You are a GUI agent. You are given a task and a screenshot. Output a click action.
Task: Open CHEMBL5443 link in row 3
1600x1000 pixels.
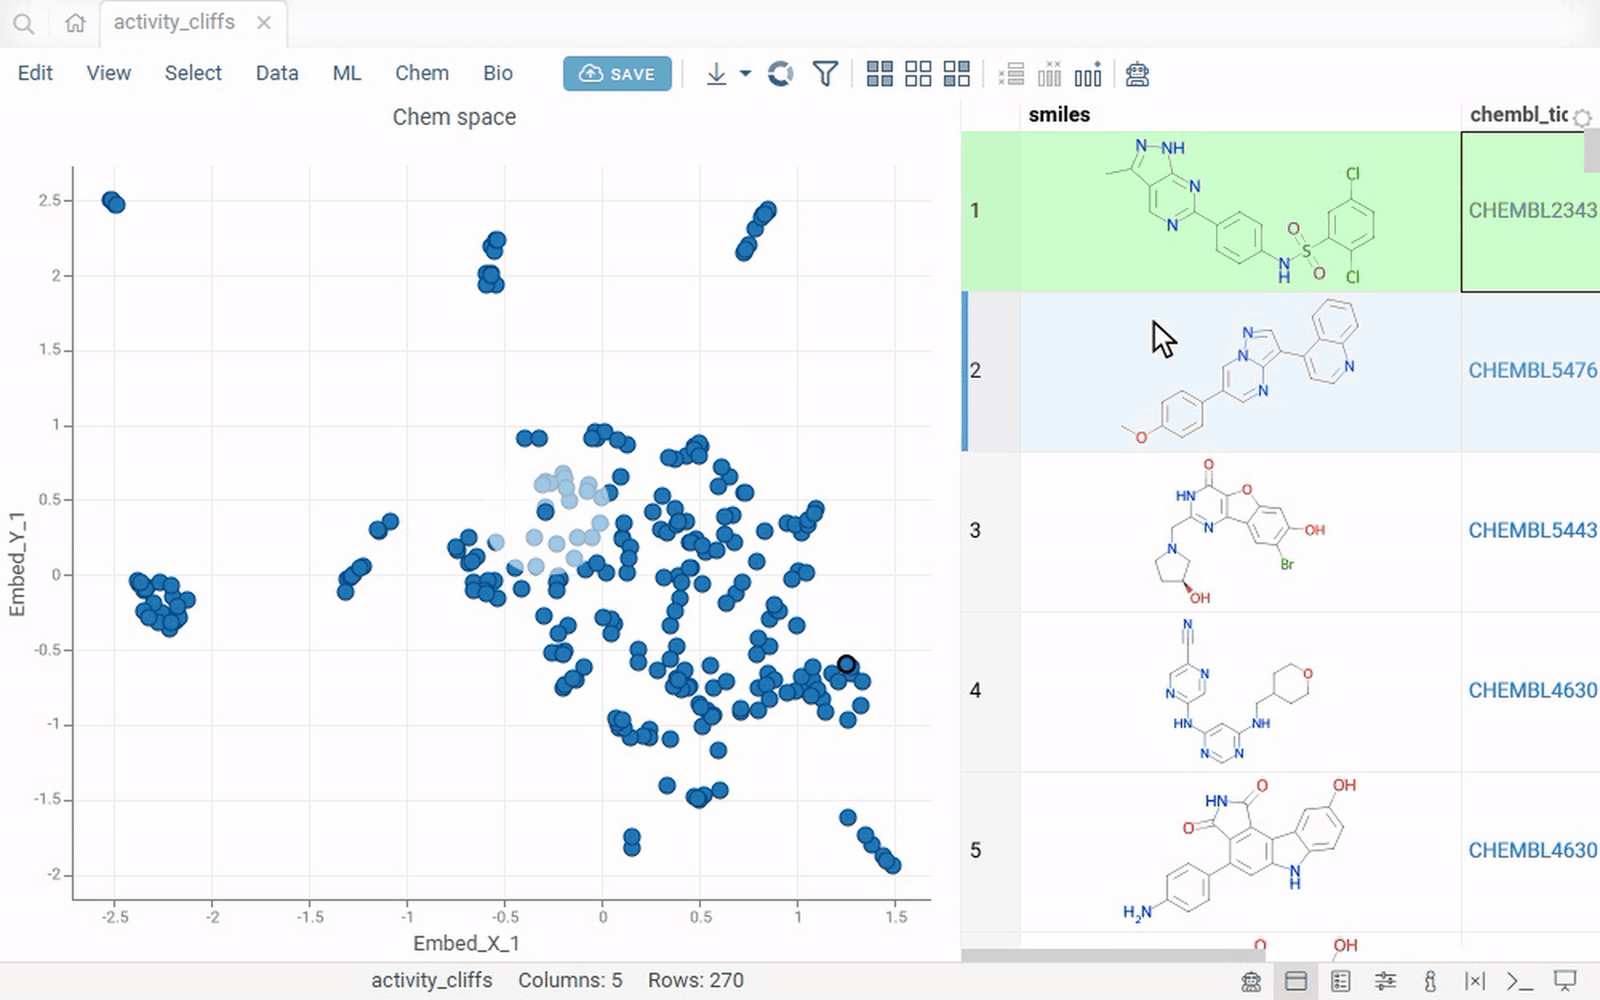(1533, 530)
